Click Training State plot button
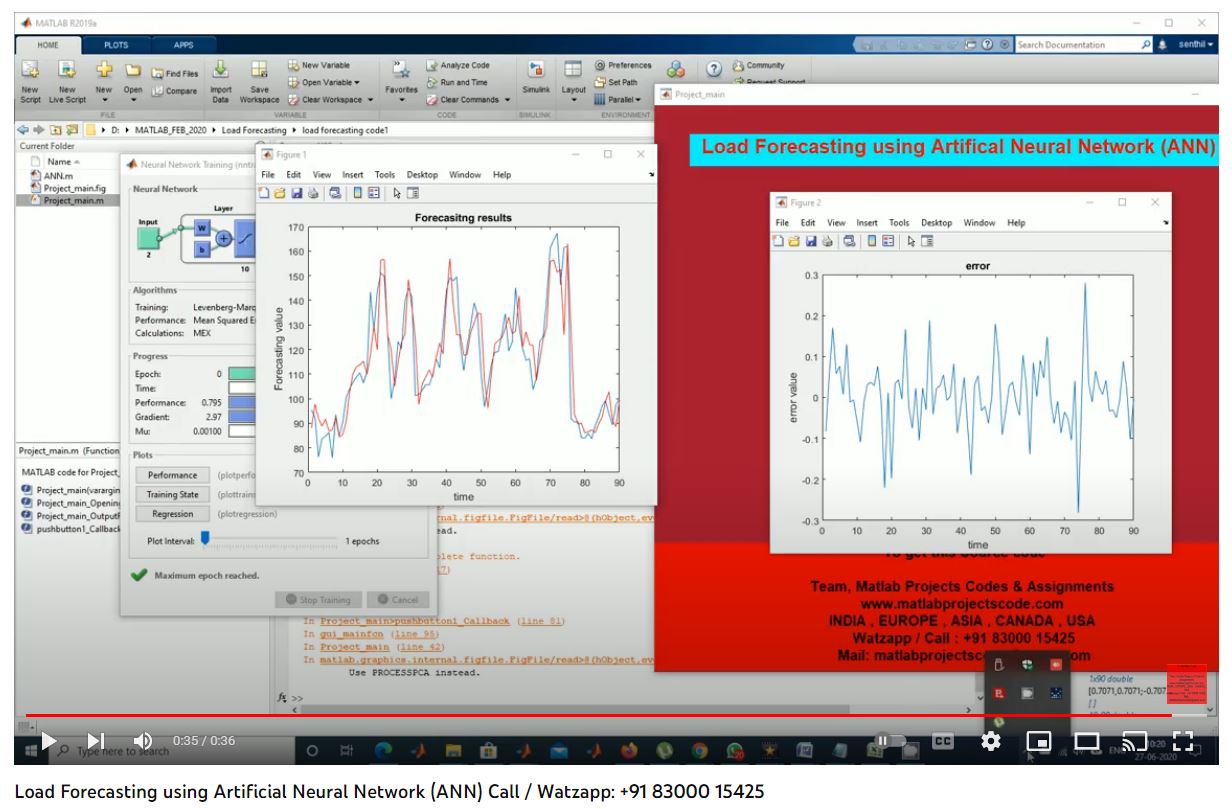 pyautogui.click(x=172, y=494)
